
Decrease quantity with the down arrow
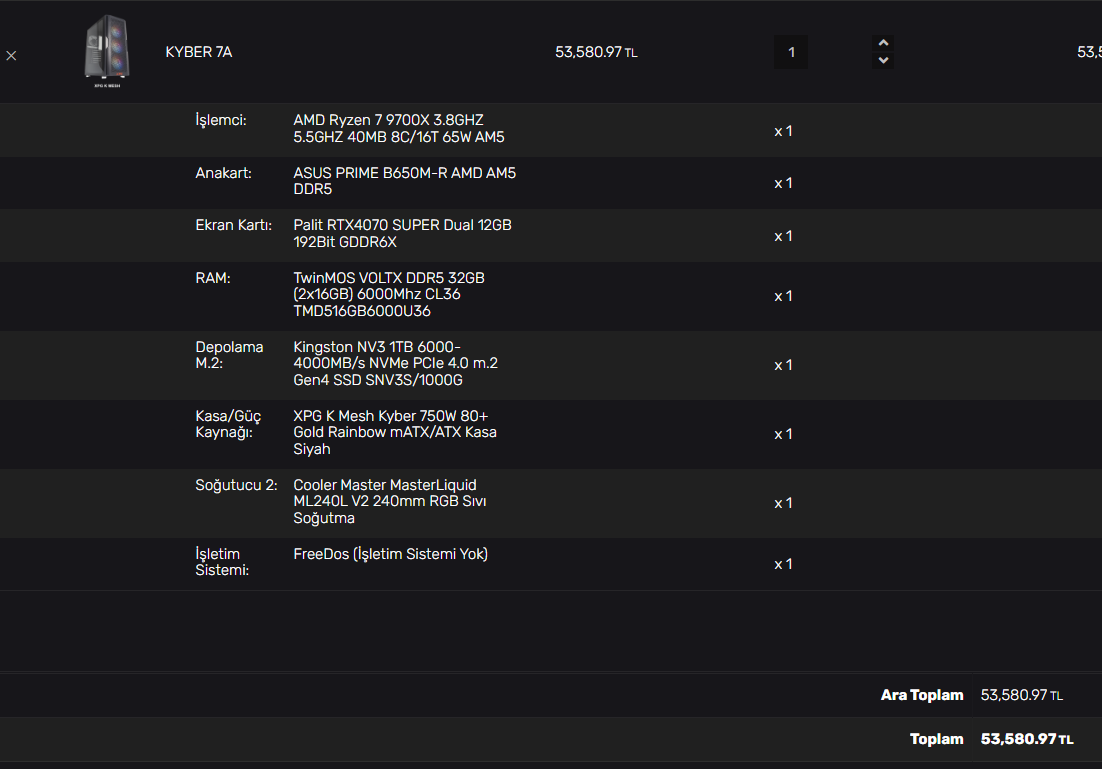(882, 61)
